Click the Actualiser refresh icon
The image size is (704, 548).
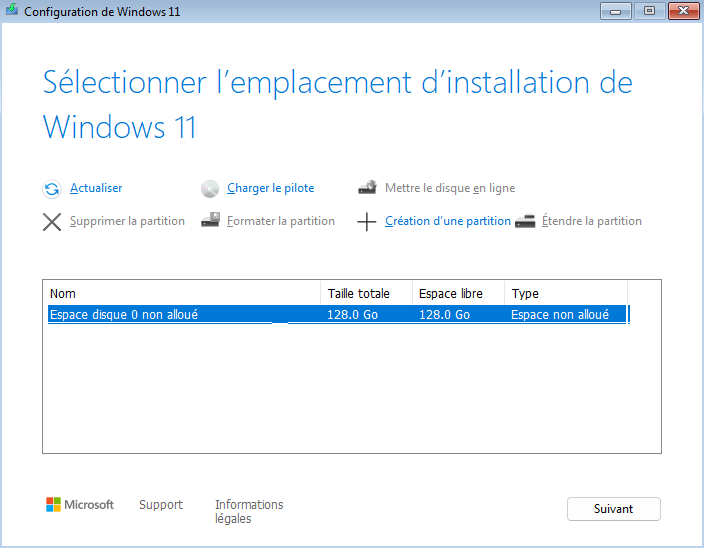(x=52, y=189)
